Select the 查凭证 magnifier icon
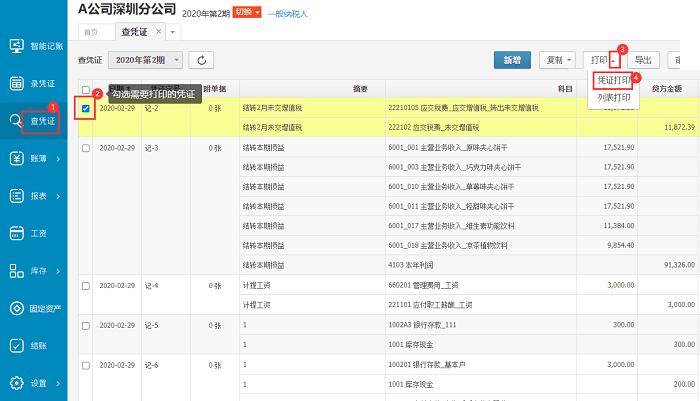This screenshot has height=401, width=700. pyautogui.click(x=17, y=121)
